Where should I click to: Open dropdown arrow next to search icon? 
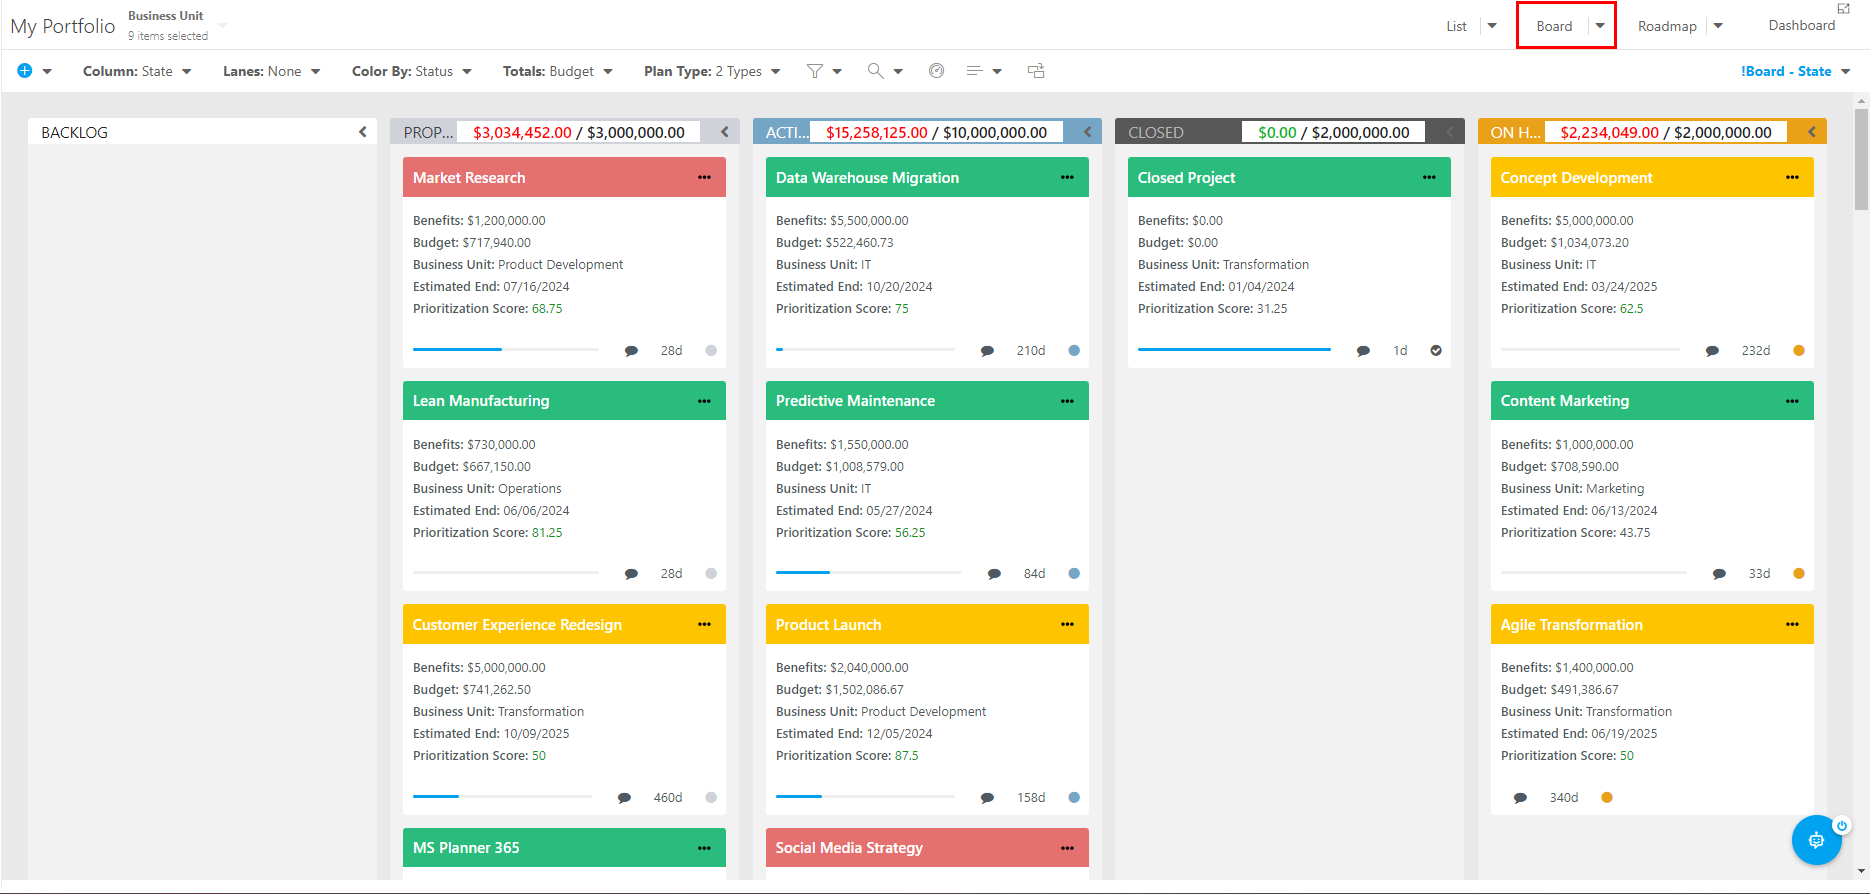898,71
